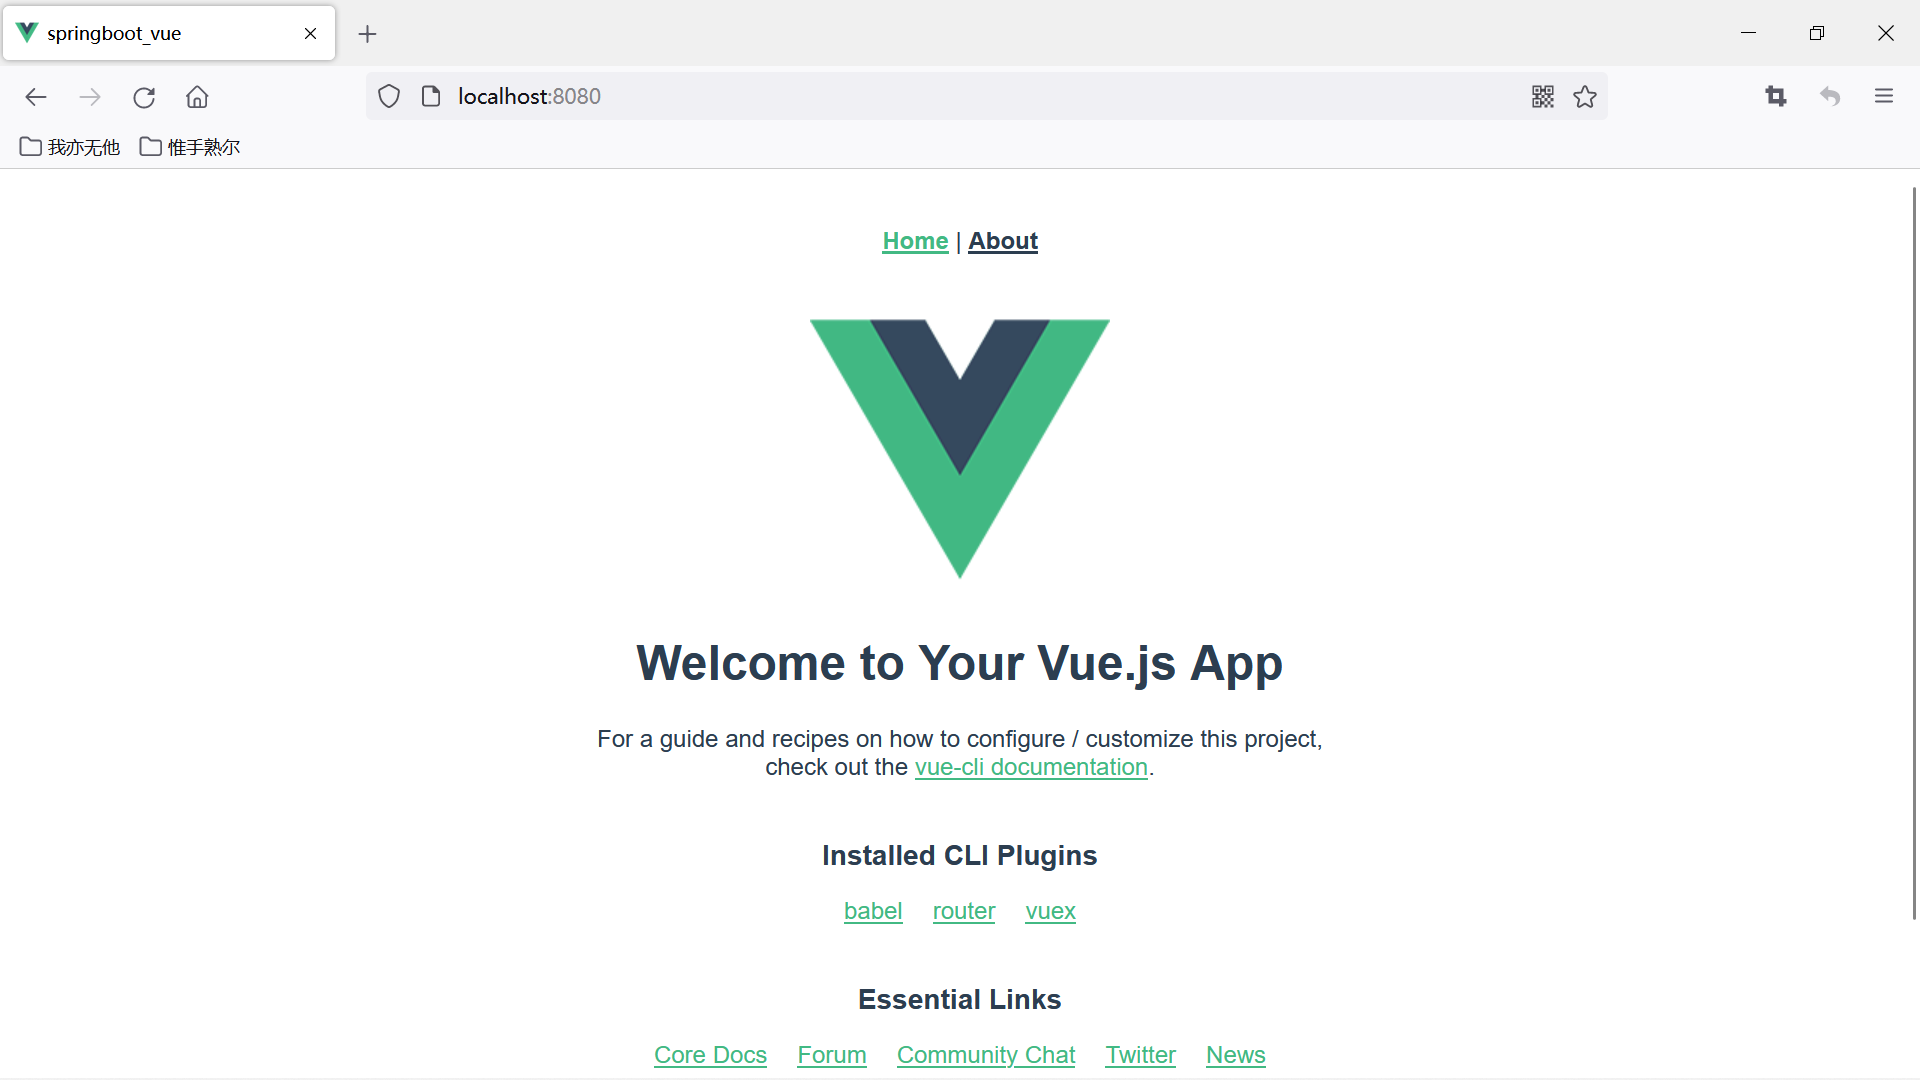The height and width of the screenshot is (1080, 1920).
Task: Click the browser back navigation arrow
Action: [x=37, y=96]
